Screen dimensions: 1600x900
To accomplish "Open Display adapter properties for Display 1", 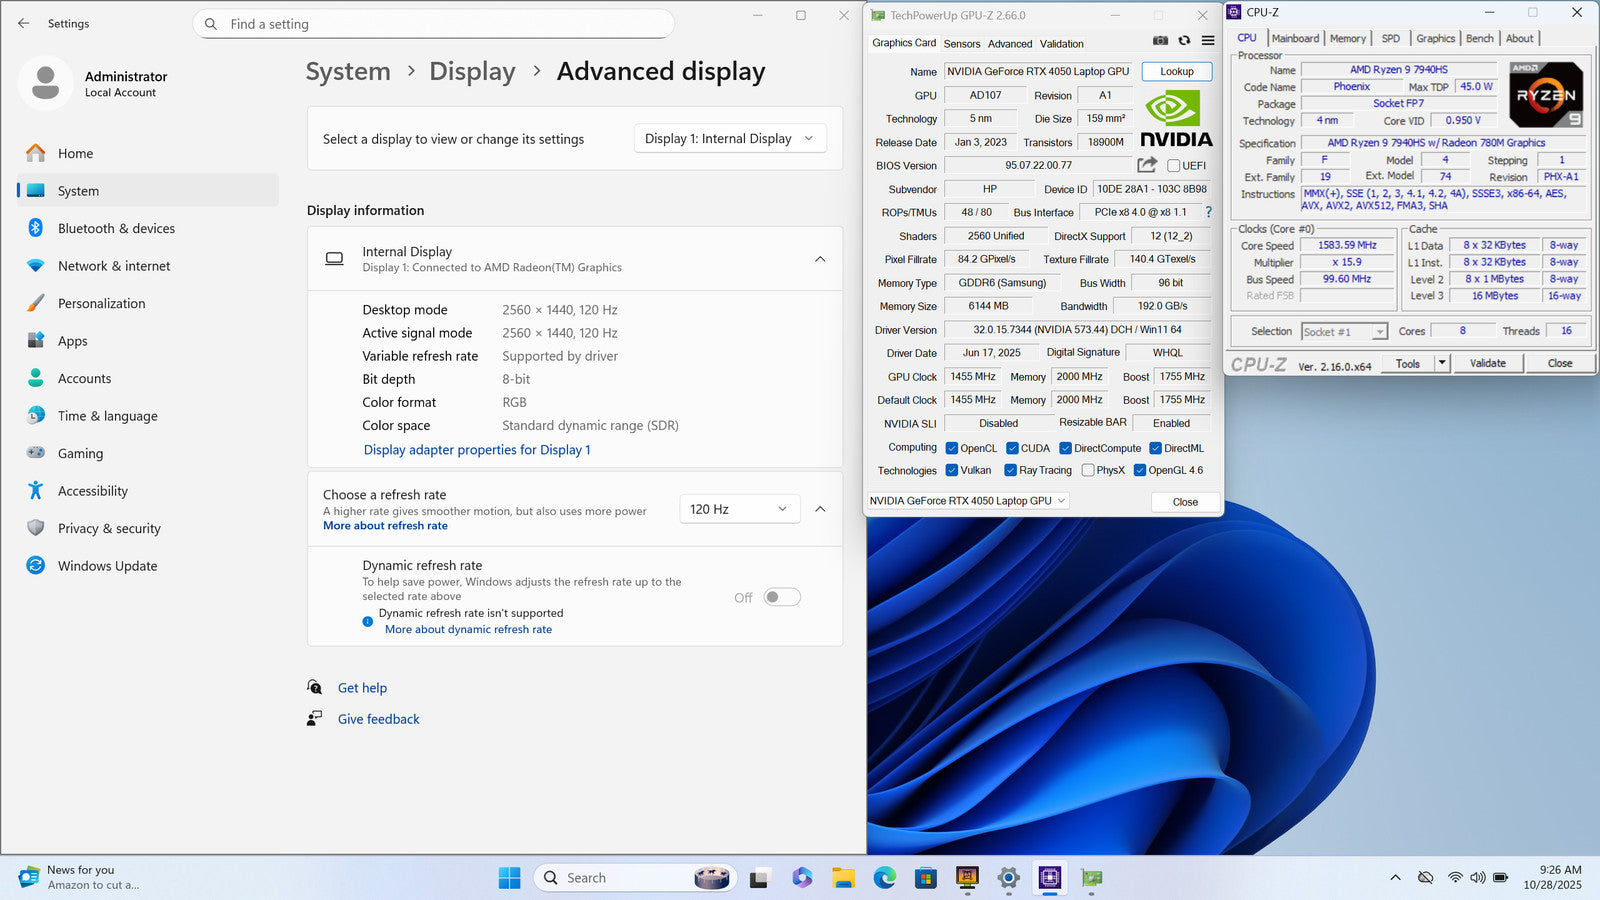I will pos(477,450).
